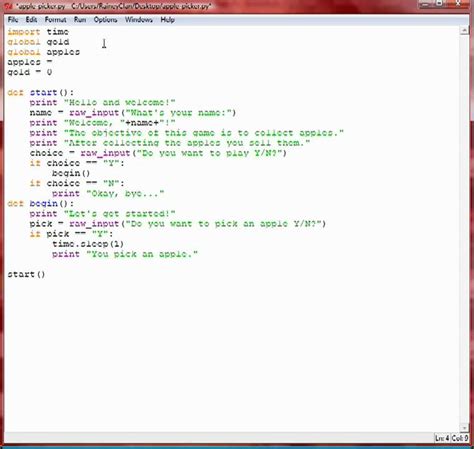
Task: Click the Ln 4 status indicator
Action: [x=442, y=438]
